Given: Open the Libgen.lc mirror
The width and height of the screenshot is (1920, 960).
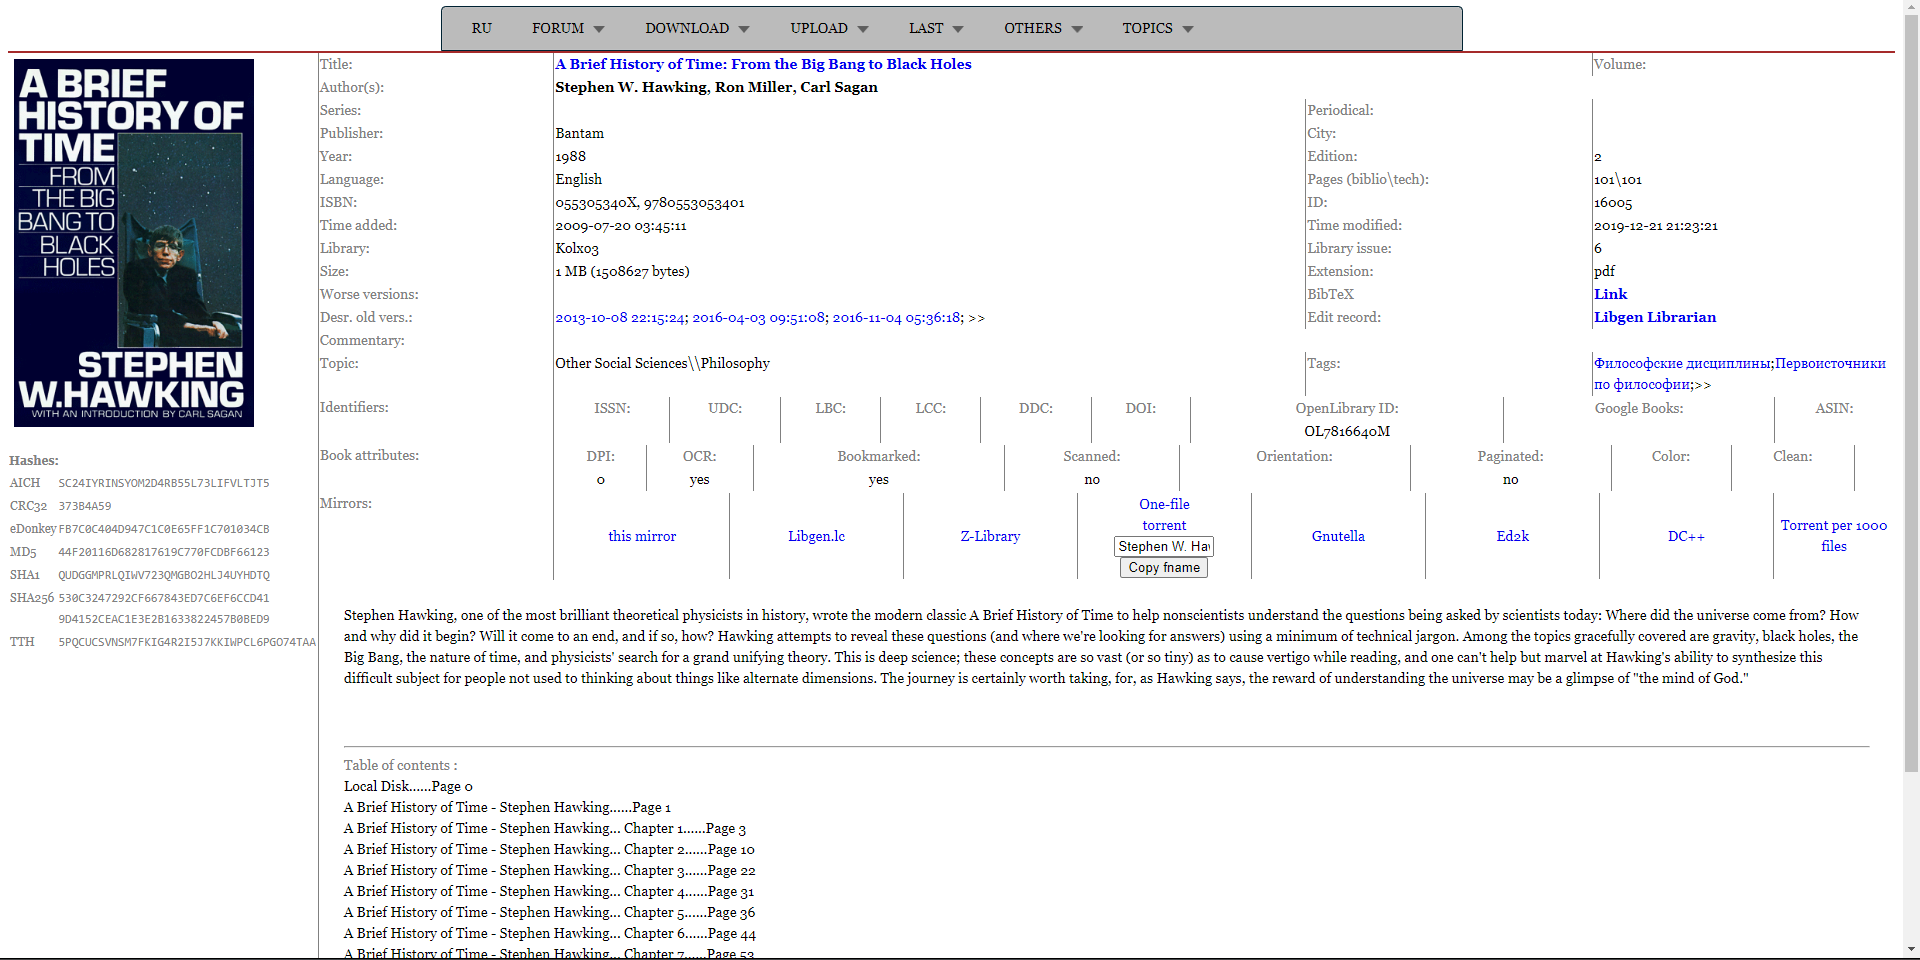Looking at the screenshot, I should (816, 536).
